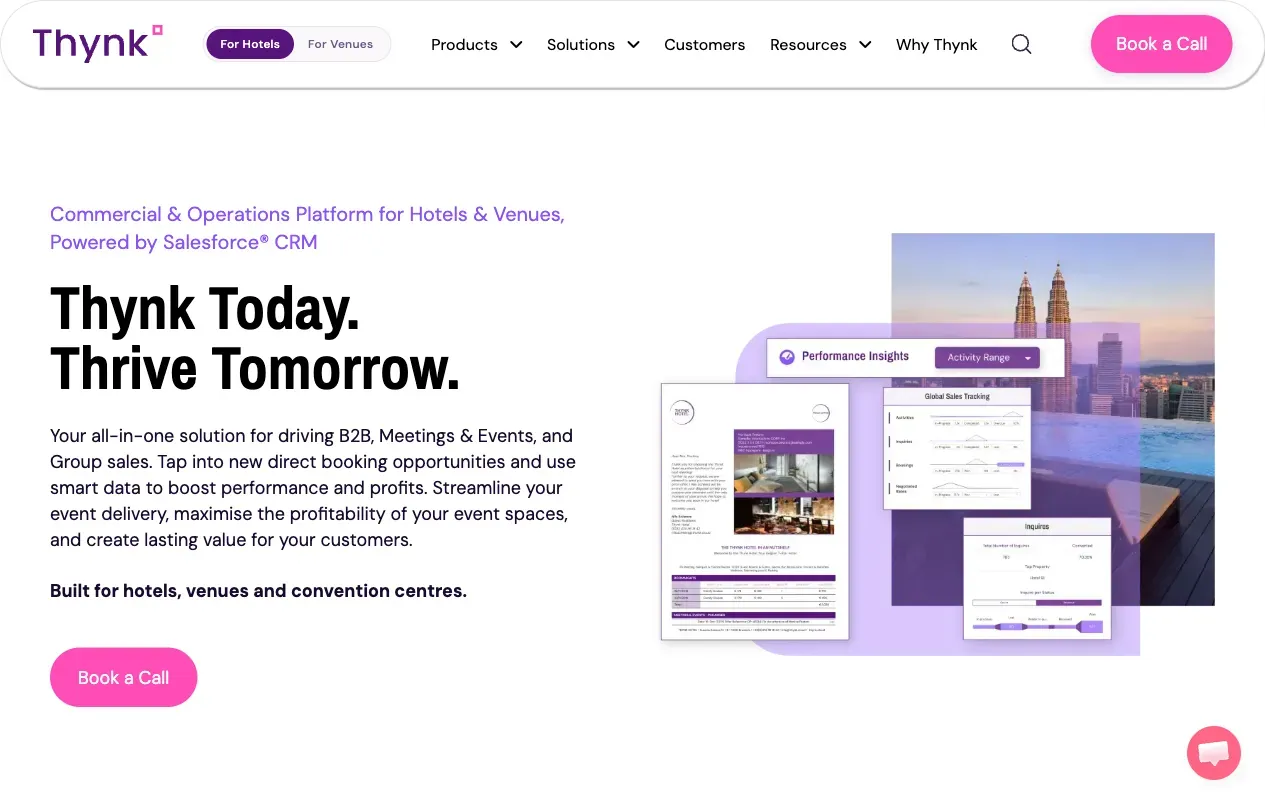Open the Why Thynk page

937,45
